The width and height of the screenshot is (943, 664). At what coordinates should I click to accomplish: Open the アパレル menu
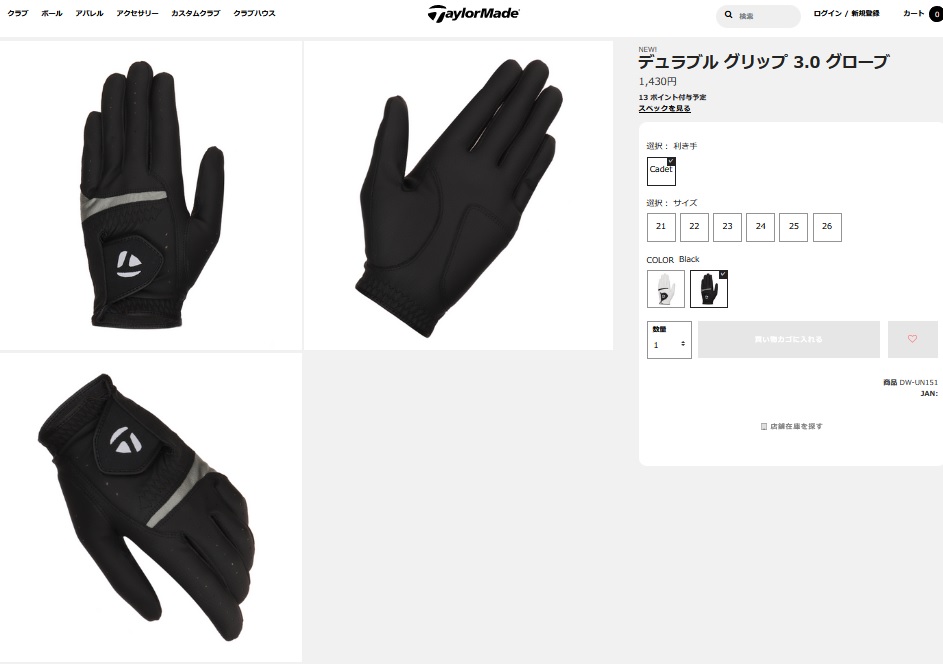tap(89, 13)
